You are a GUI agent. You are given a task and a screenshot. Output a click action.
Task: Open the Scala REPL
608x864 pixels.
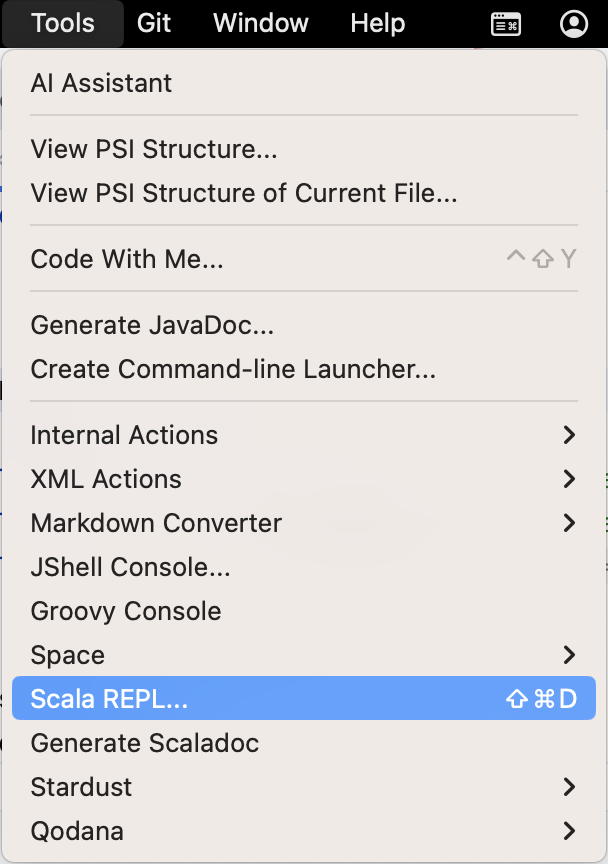point(112,699)
